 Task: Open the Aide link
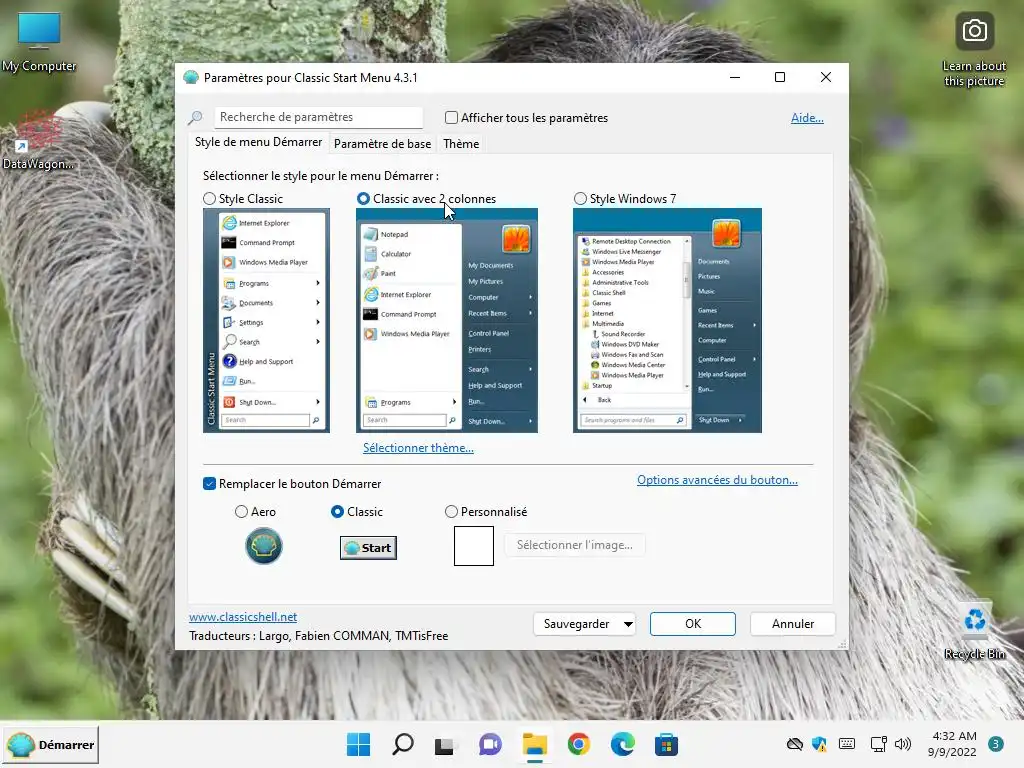tap(807, 118)
